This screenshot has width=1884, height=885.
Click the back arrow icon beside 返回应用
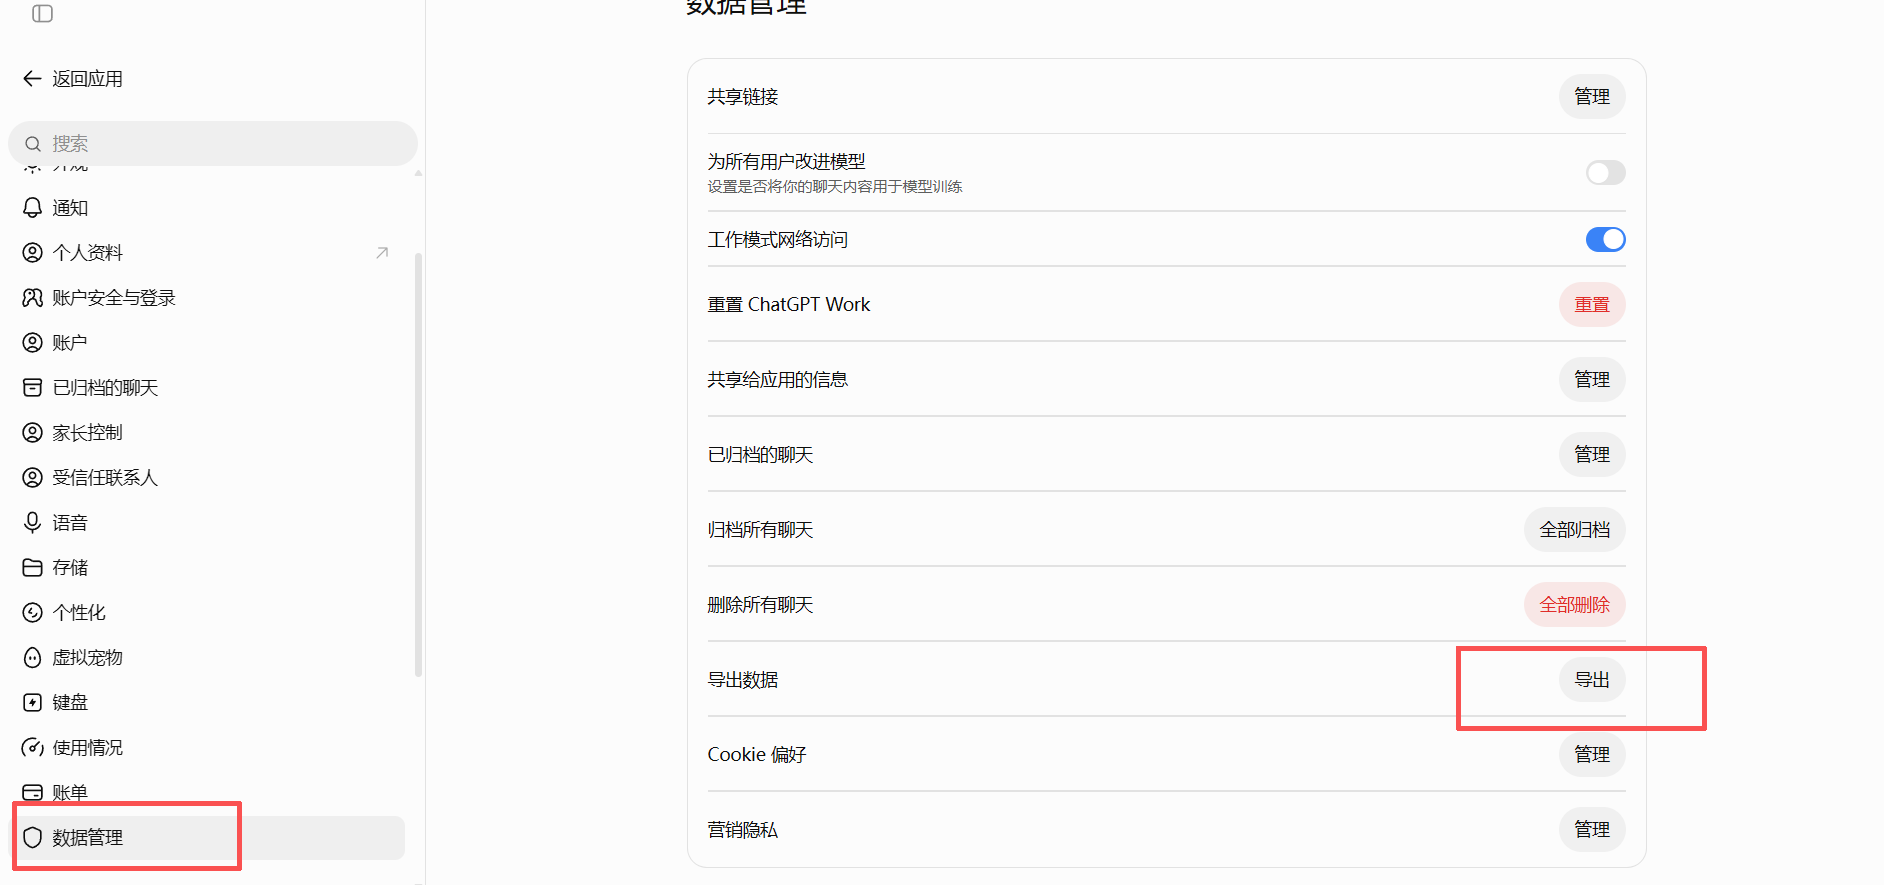pyautogui.click(x=32, y=79)
